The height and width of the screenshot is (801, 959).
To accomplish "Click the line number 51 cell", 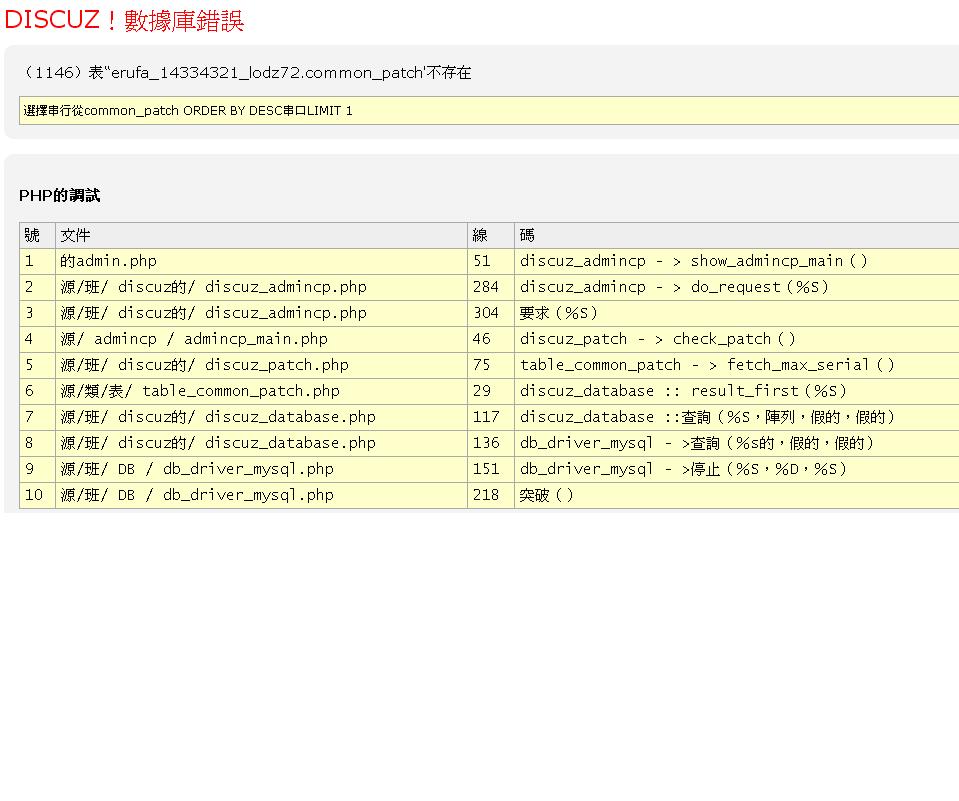I will (491, 261).
